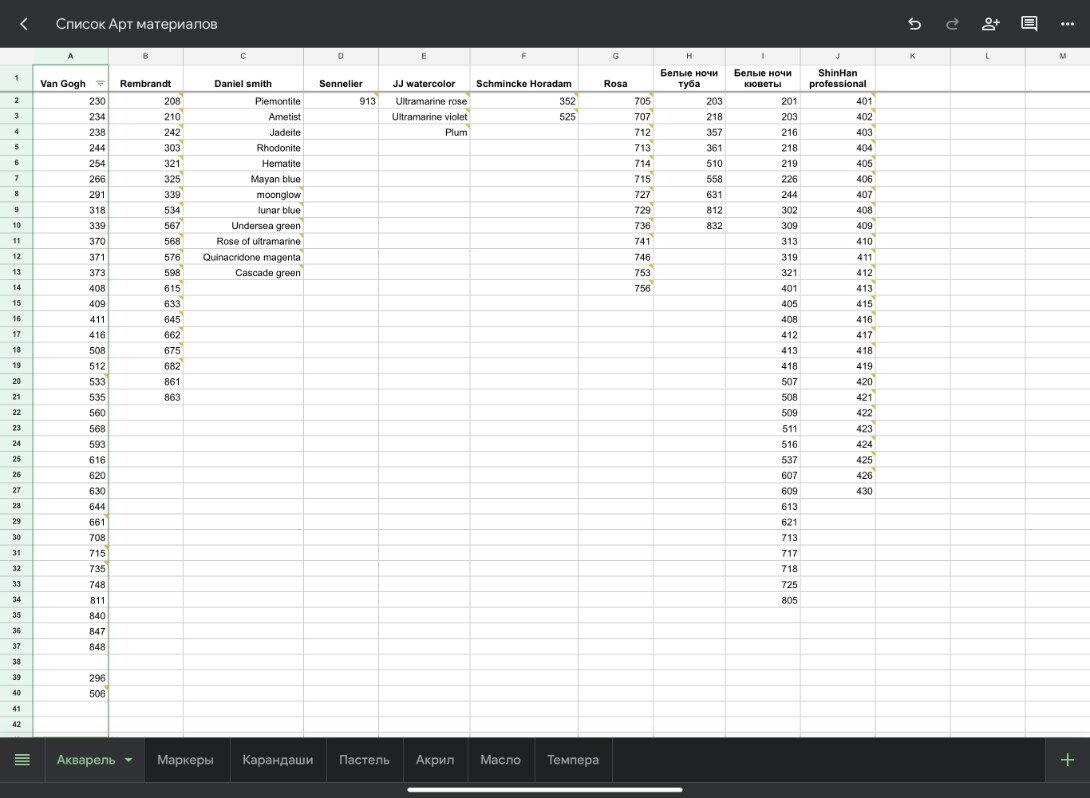
Task: Select the Белые ночи туба header cell
Action: coord(689,78)
